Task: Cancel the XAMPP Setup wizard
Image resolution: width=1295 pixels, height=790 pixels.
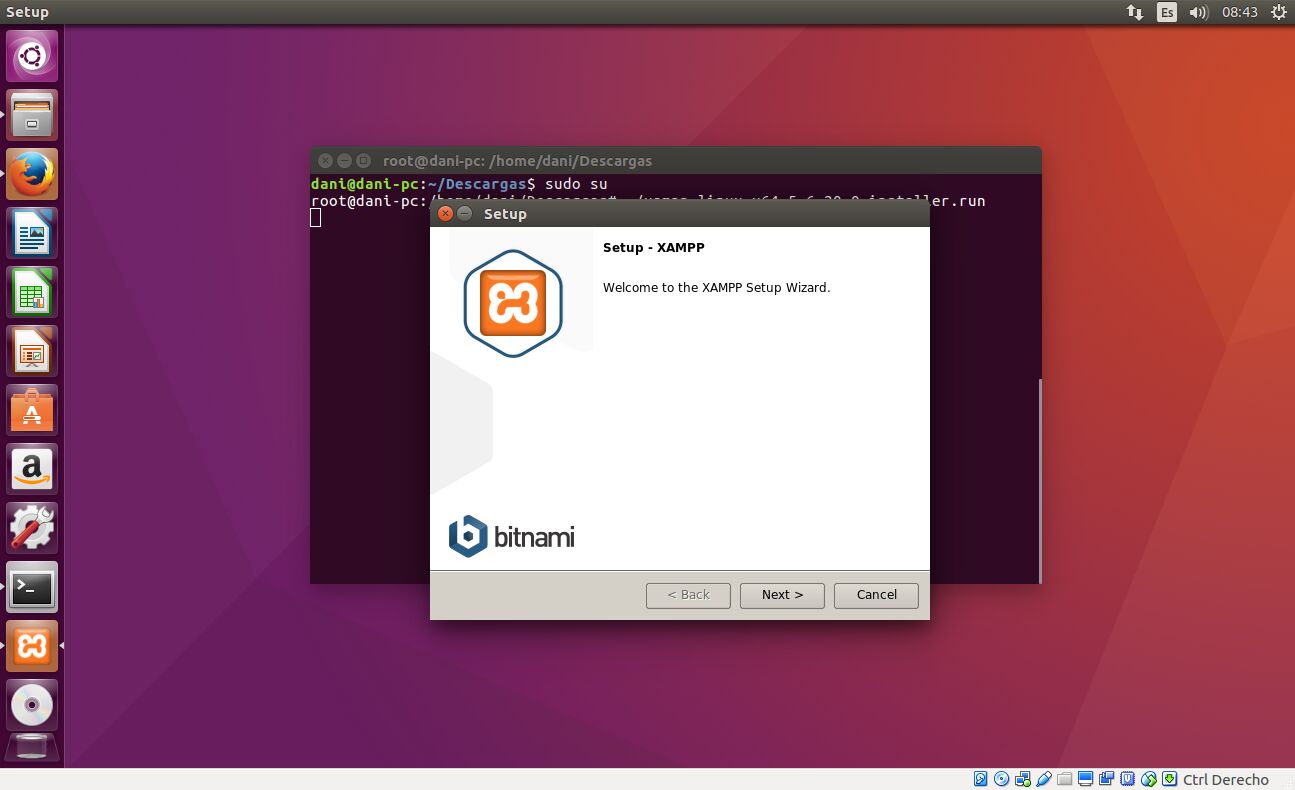Action: tap(876, 595)
